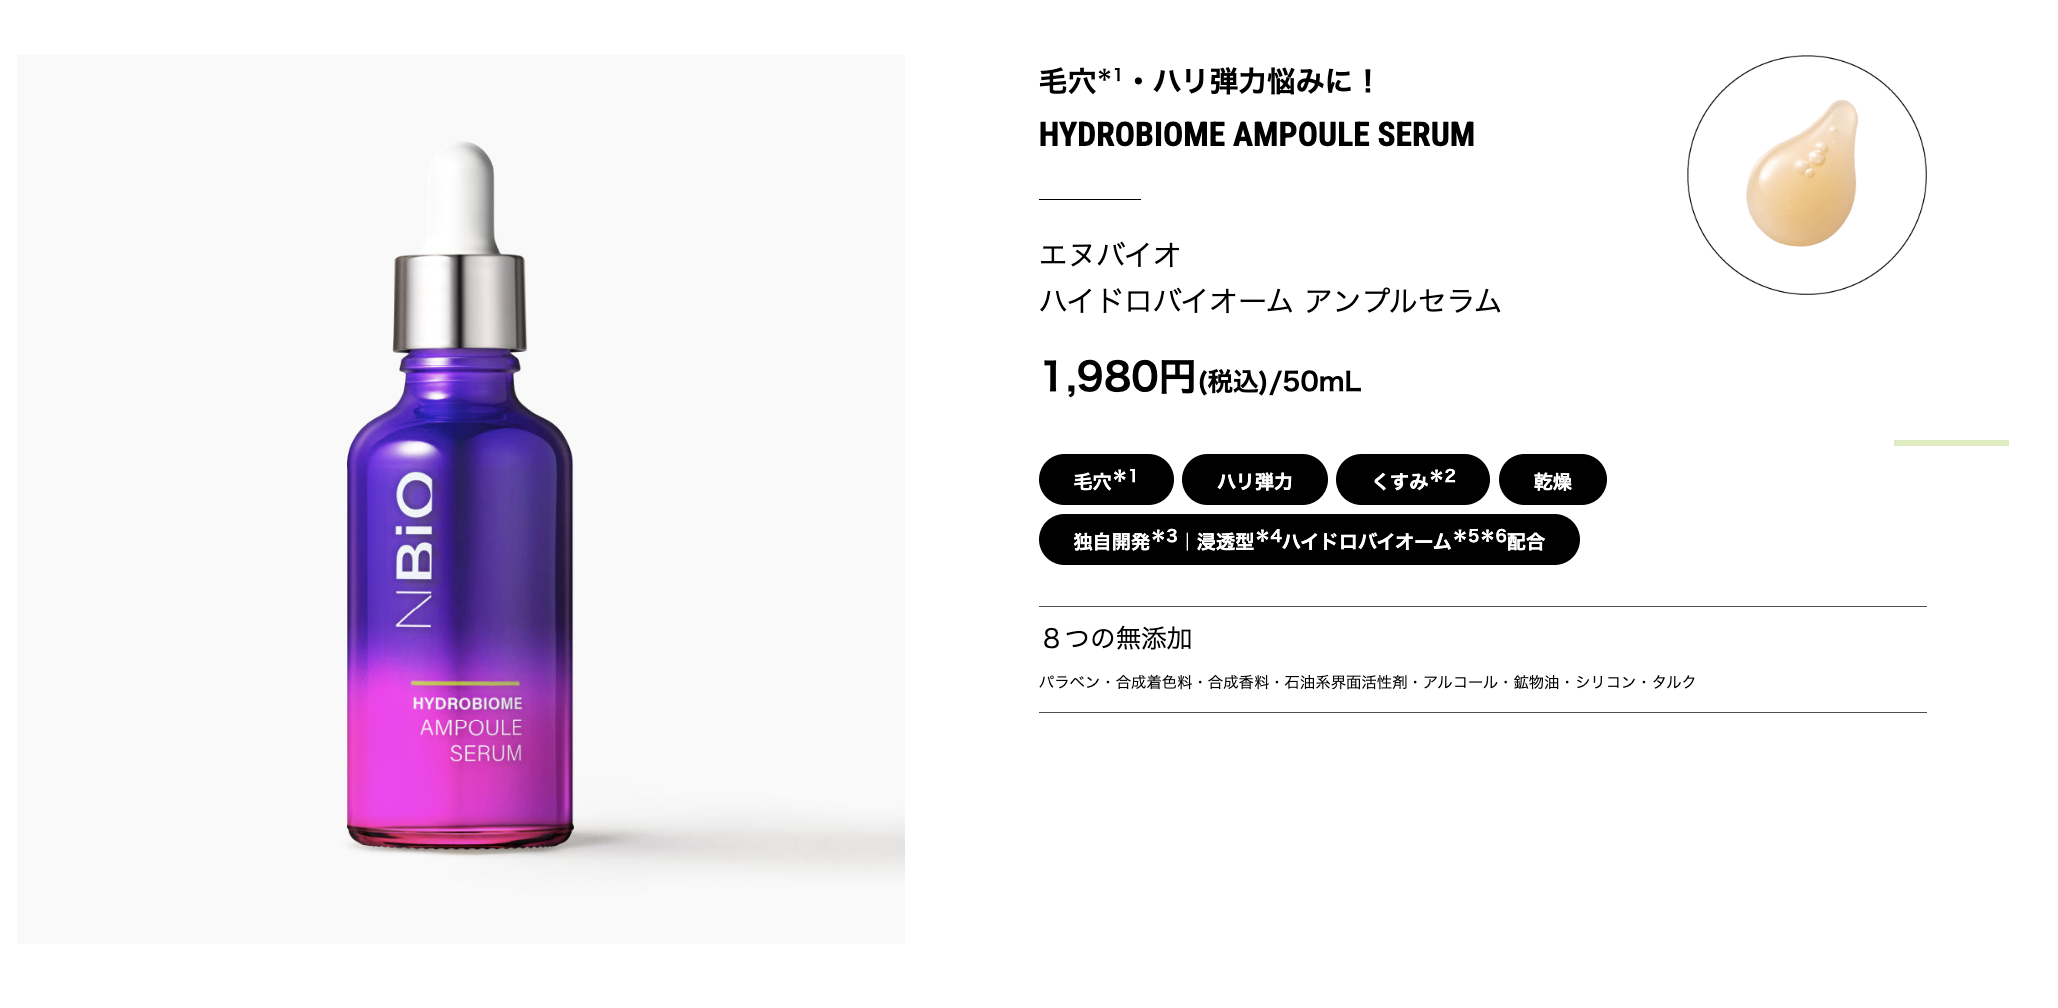The image size is (2058, 1008).
Task: Click the (税込)/50mL volume text
Action: [1280, 382]
